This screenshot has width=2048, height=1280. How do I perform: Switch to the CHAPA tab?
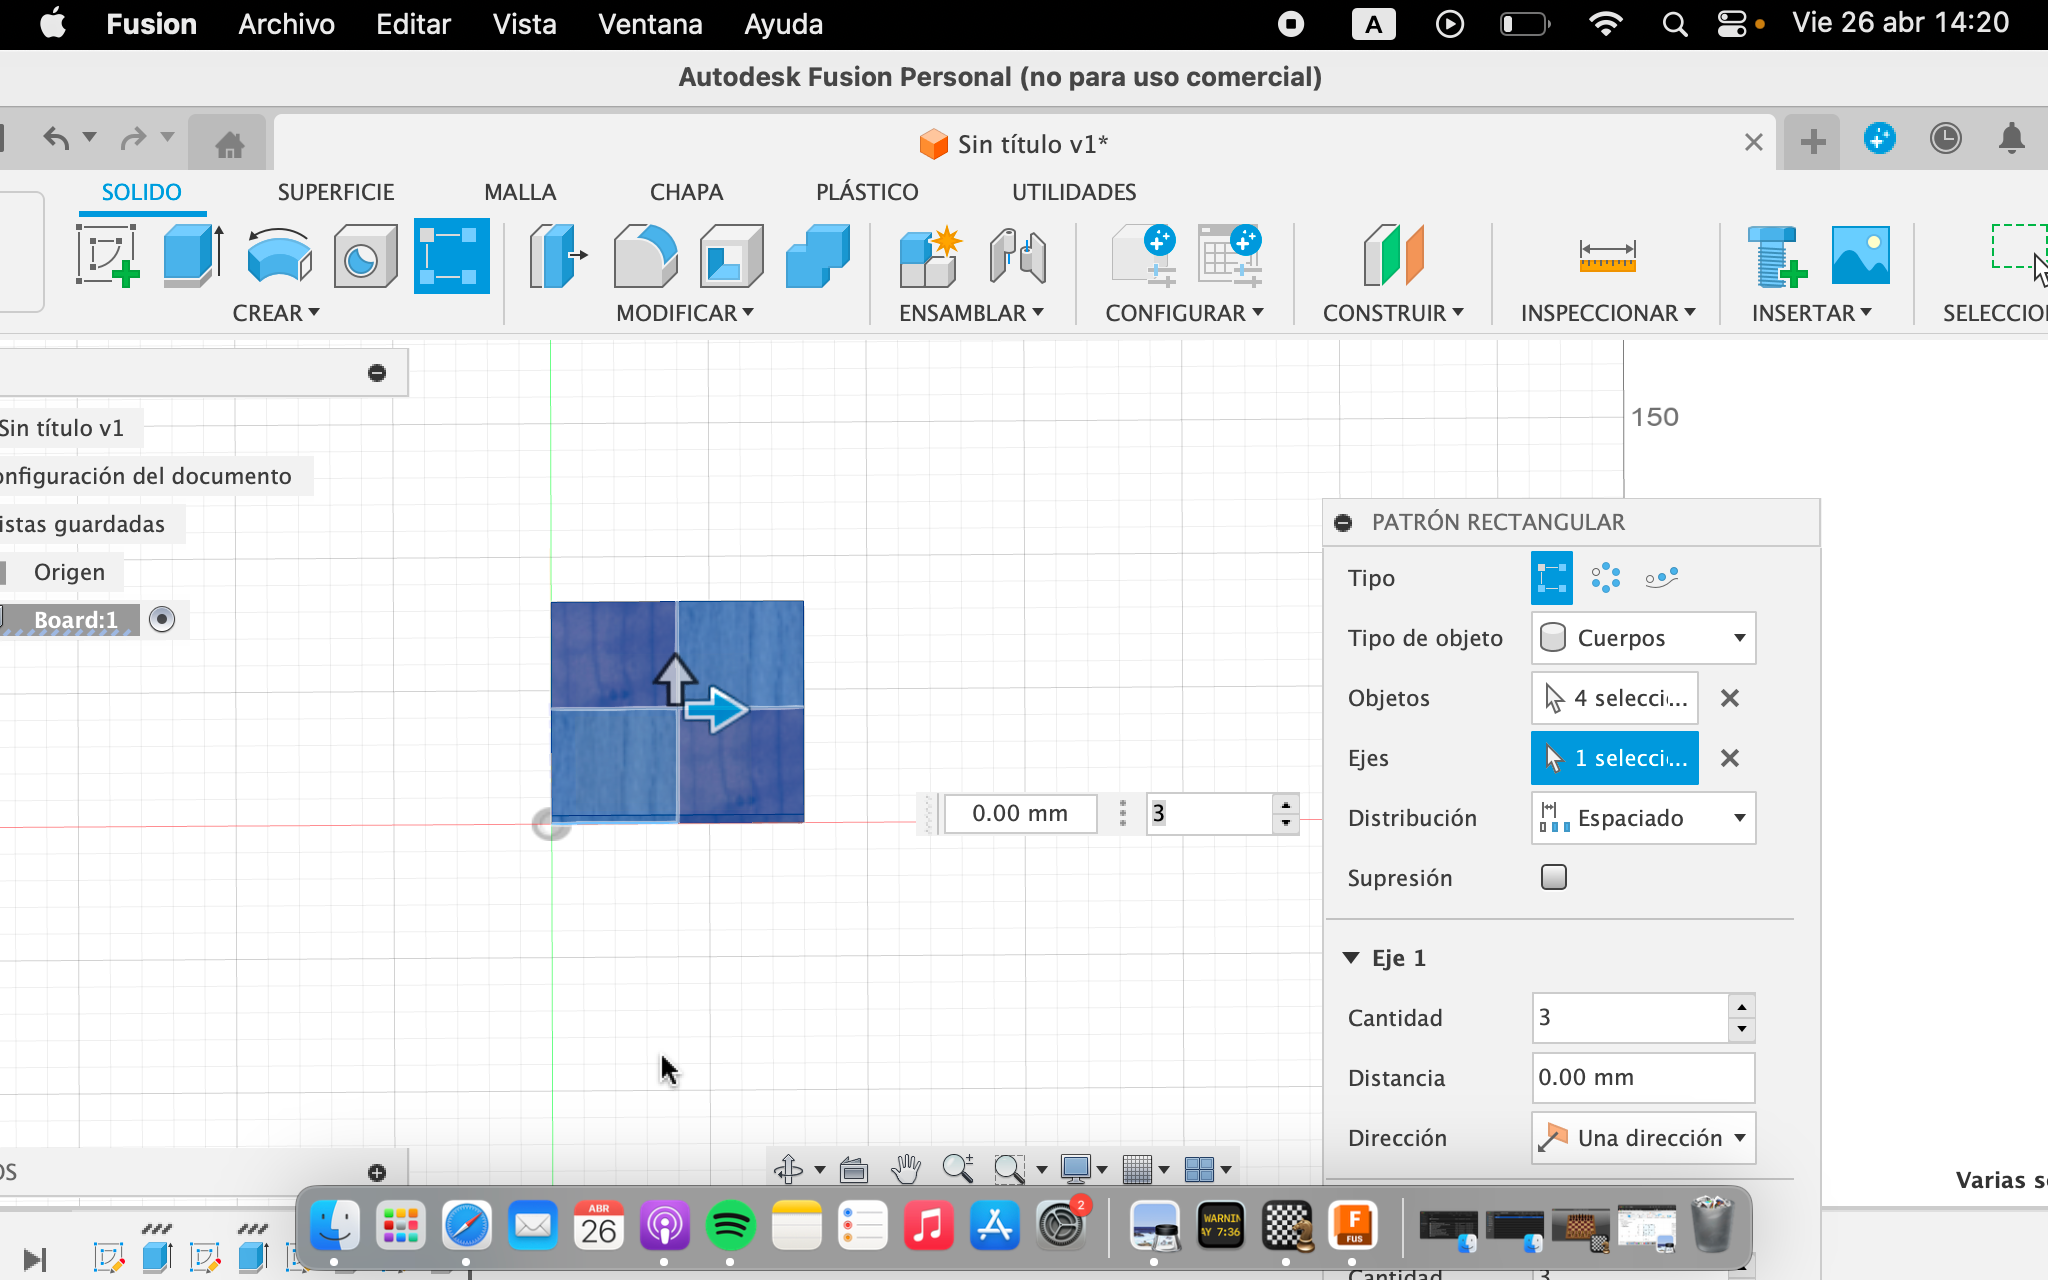click(x=686, y=192)
